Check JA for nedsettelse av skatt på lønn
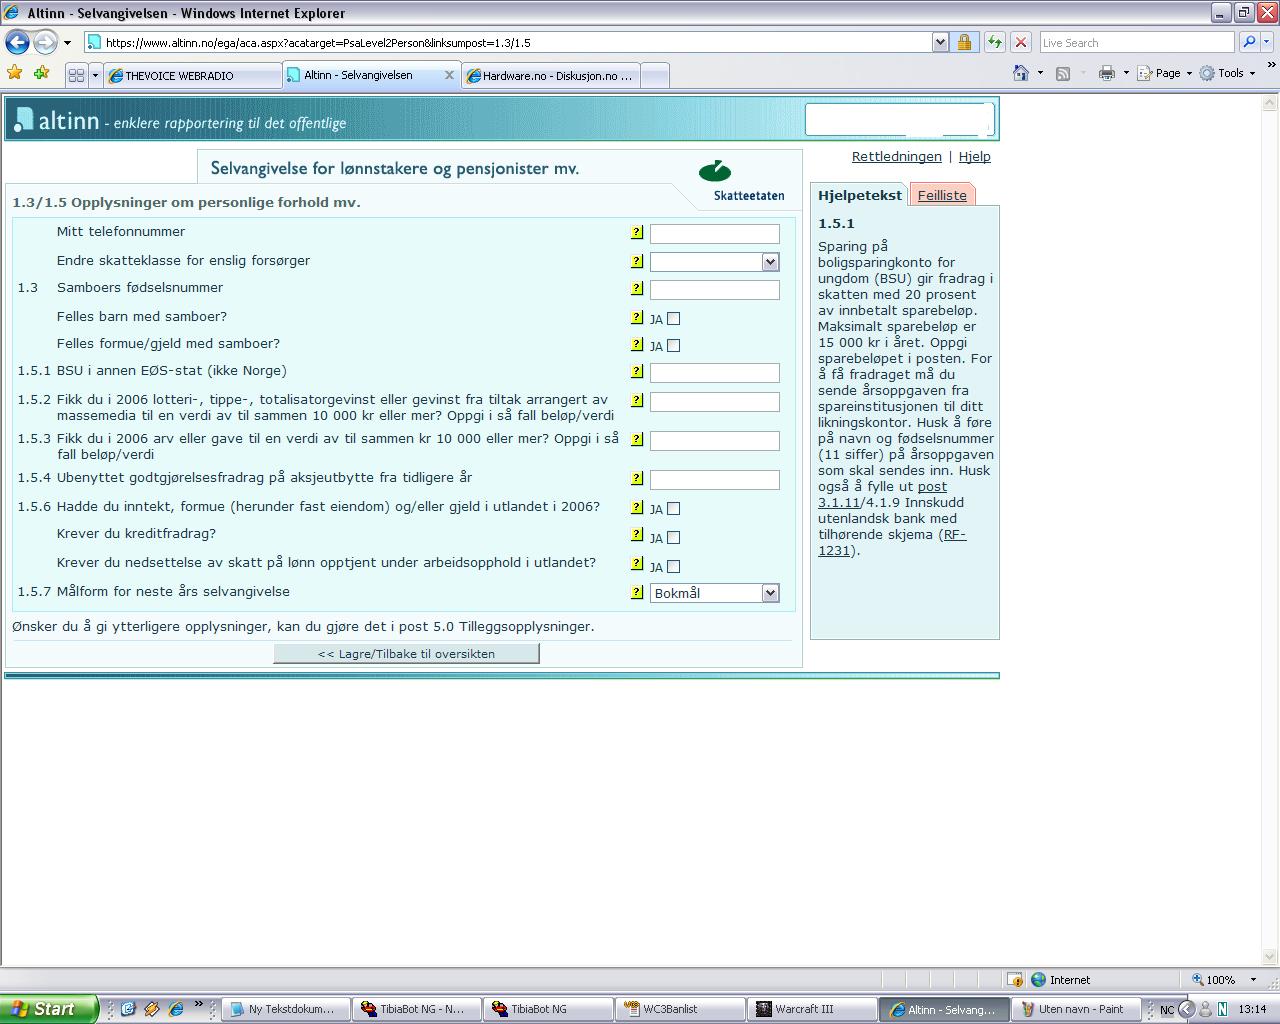This screenshot has height=1024, width=1280. 673,567
